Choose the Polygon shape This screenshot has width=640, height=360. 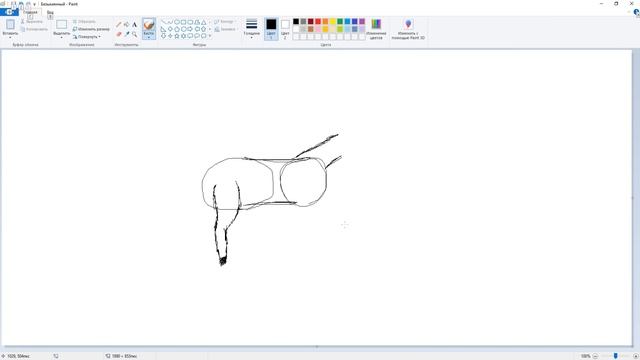197,22
